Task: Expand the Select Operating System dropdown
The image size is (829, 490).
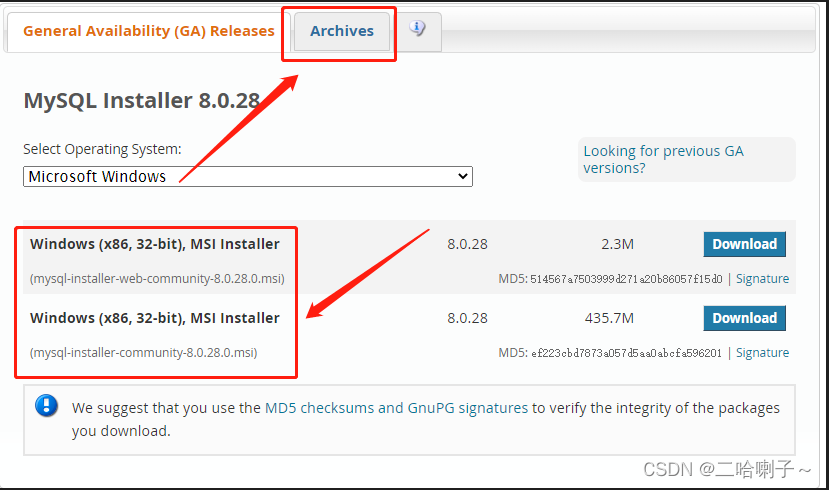Action: (247, 177)
